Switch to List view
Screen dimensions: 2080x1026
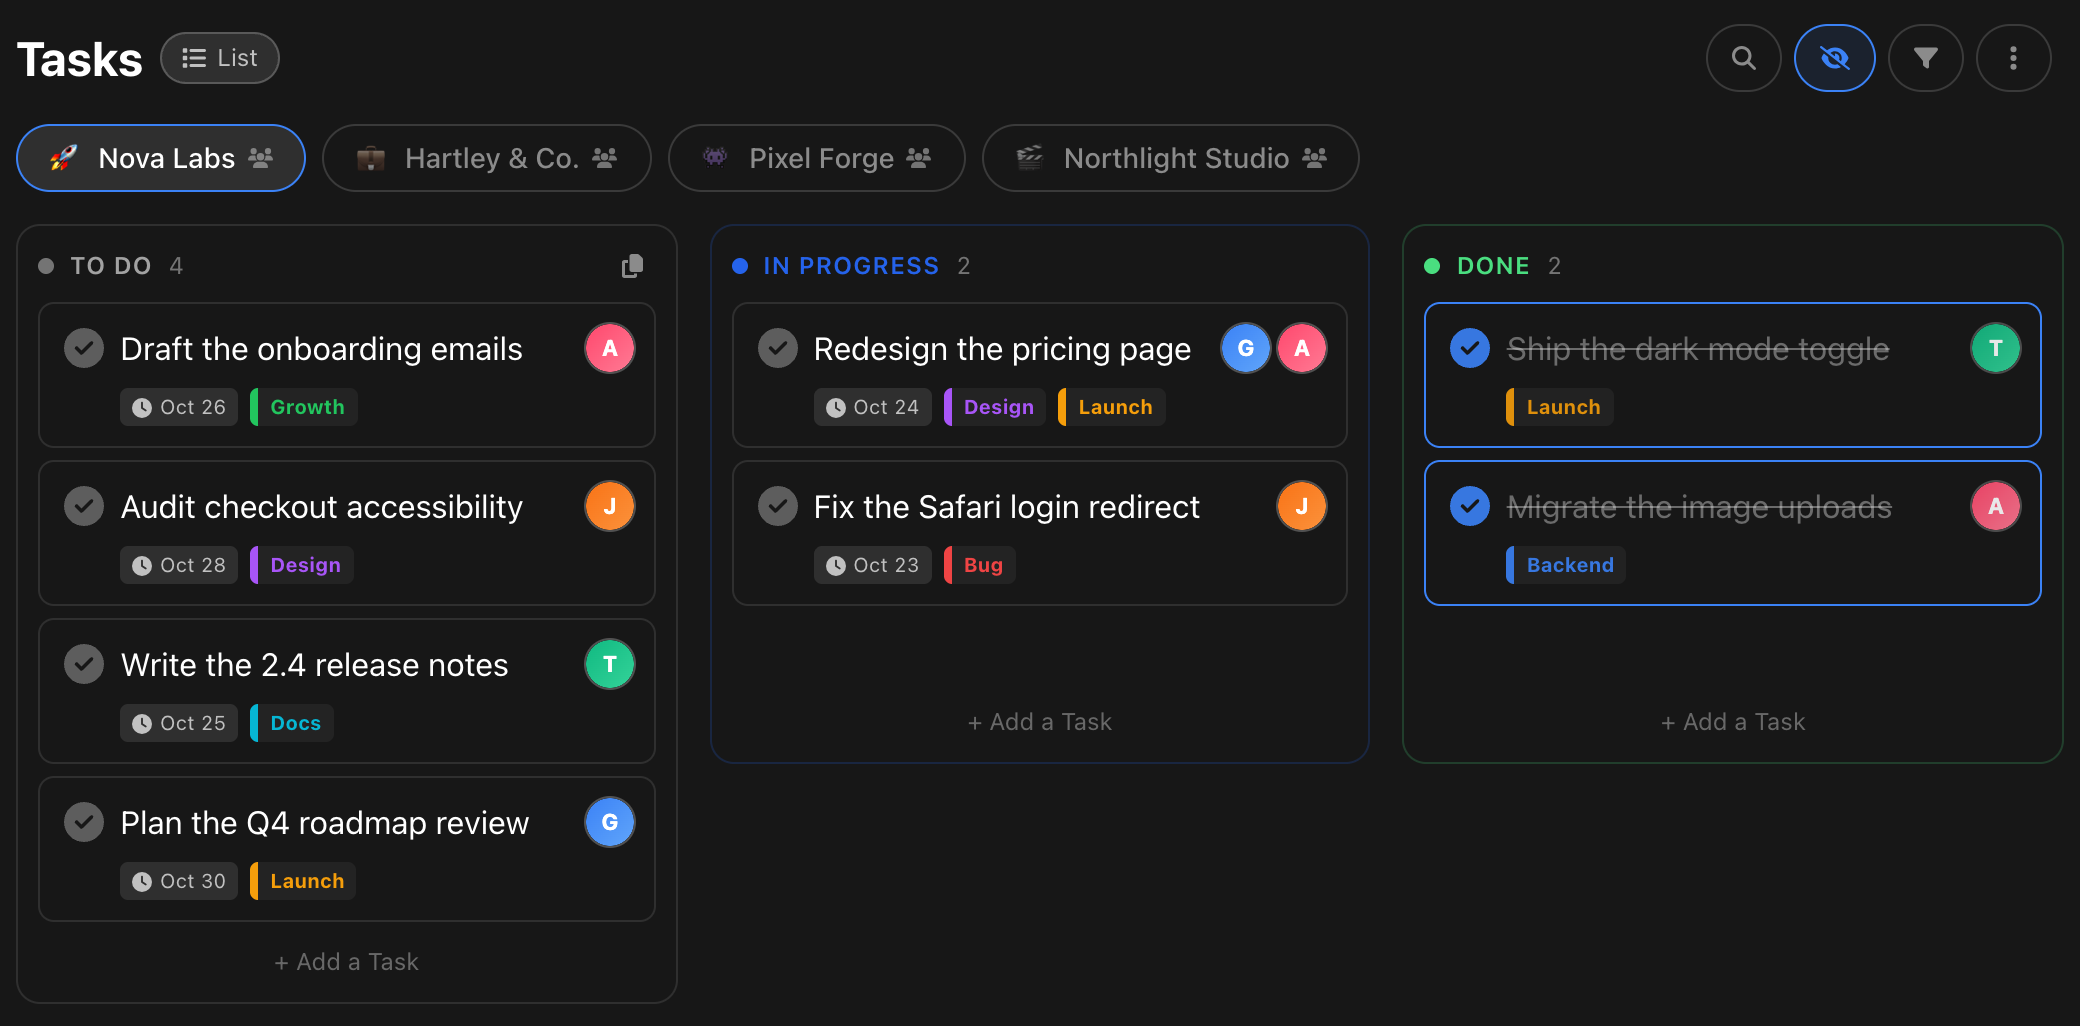point(220,58)
